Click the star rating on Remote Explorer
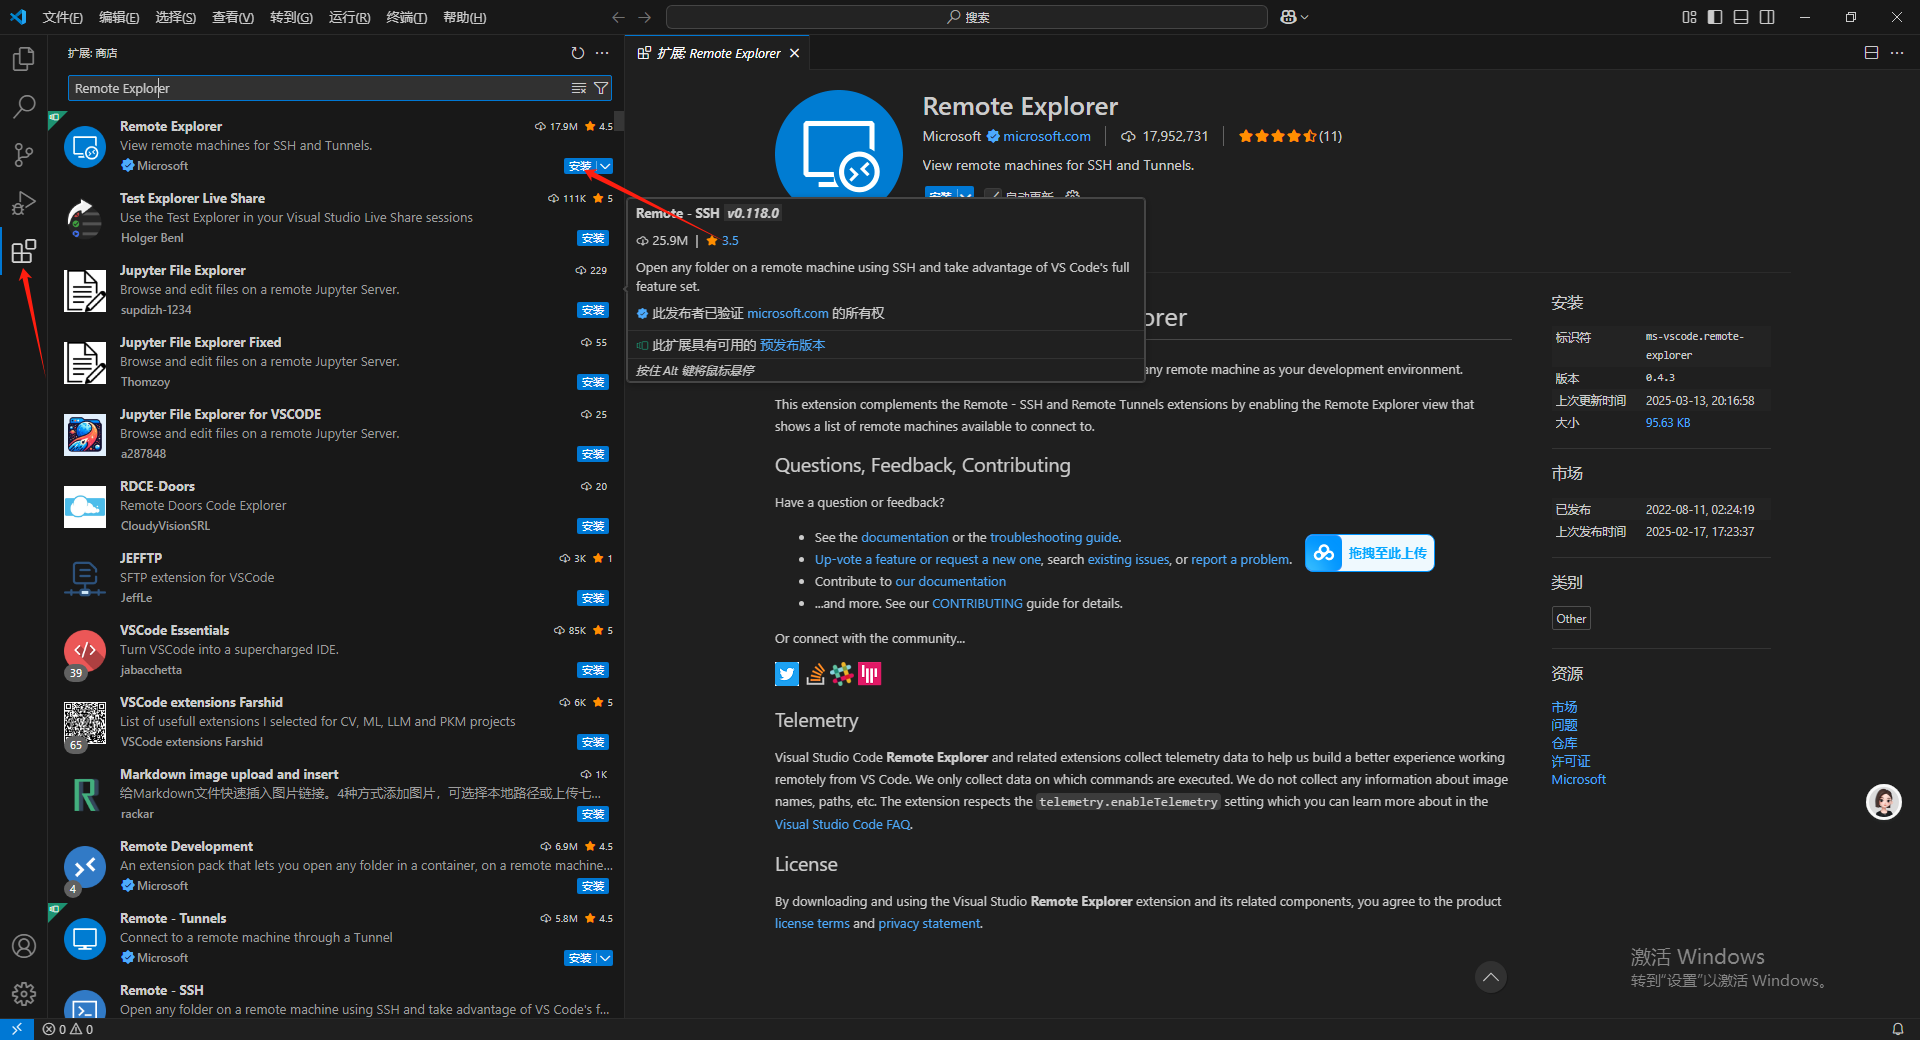The width and height of the screenshot is (1920, 1040). click(1277, 136)
